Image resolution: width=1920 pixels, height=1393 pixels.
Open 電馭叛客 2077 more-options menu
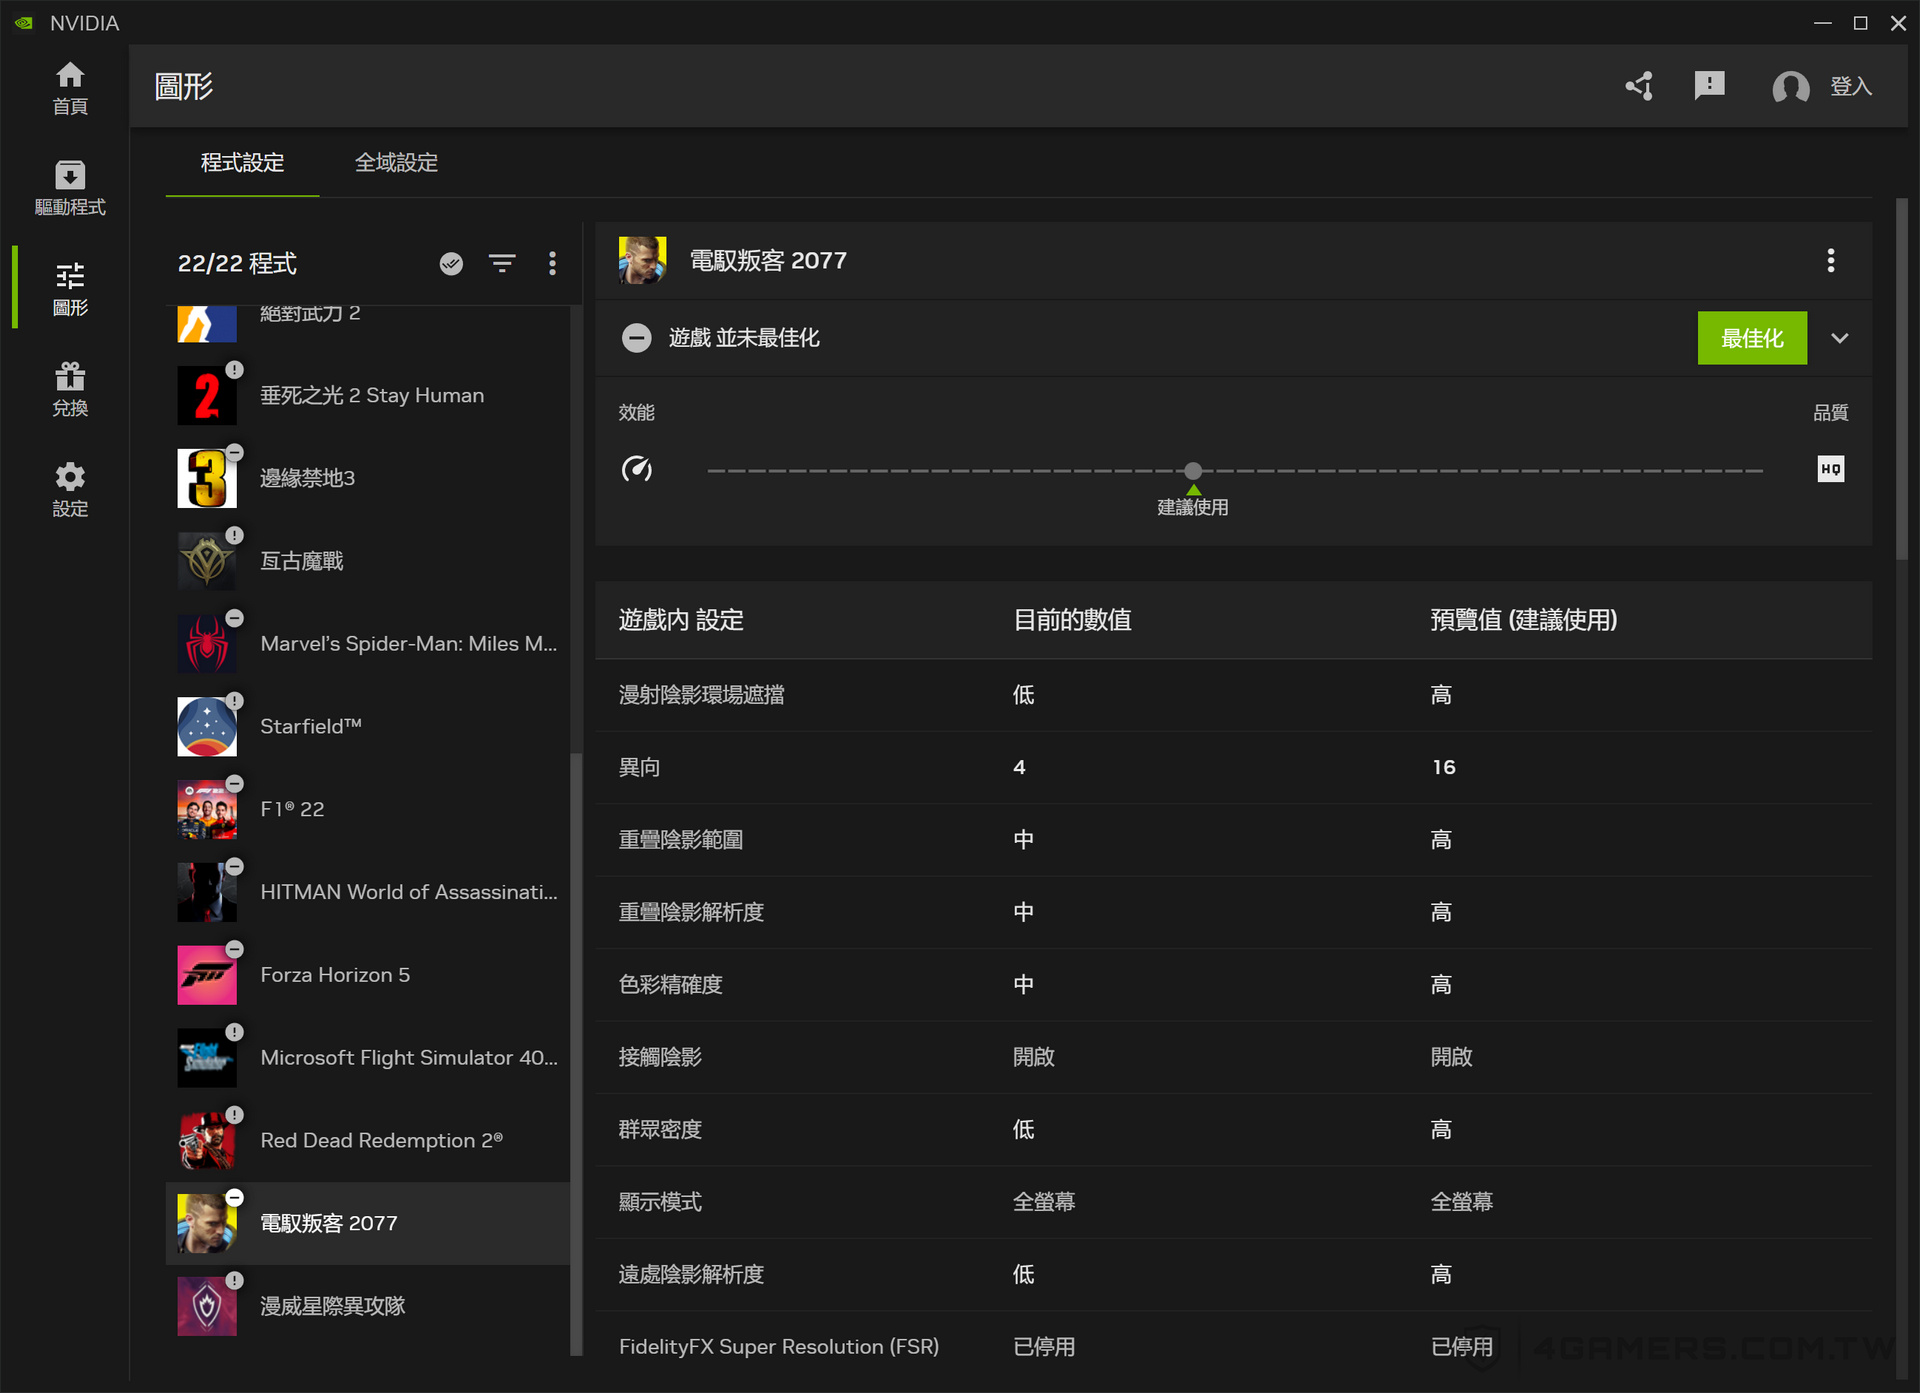pyautogui.click(x=1831, y=261)
